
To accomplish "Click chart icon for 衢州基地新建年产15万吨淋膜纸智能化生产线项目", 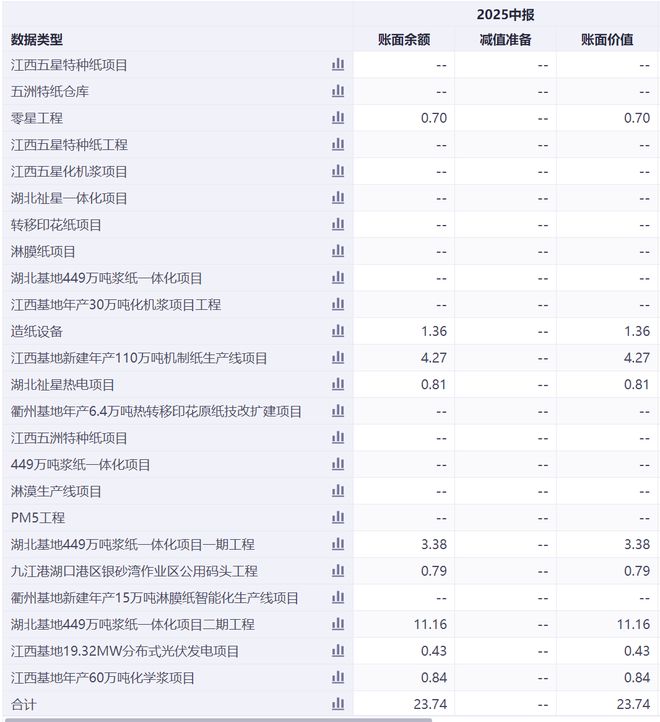I will coord(338,598).
